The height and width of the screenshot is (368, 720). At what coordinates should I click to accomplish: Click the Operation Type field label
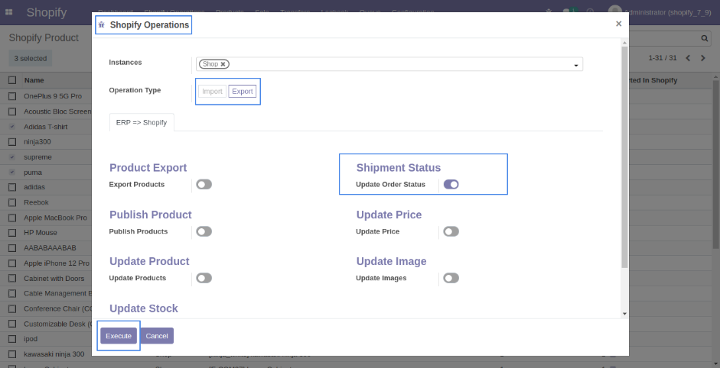(135, 90)
